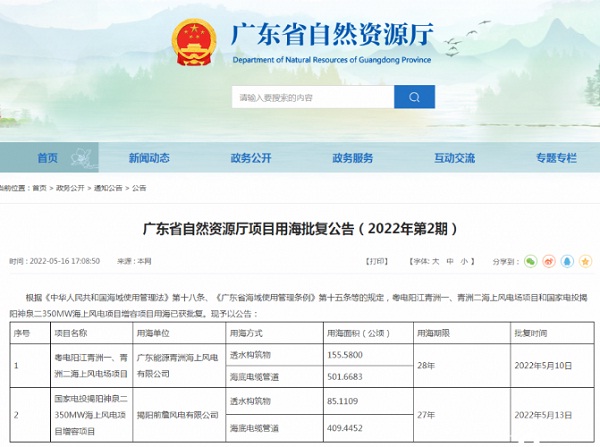Click area value 409.4452
The image size is (600, 447).
[x=345, y=428]
